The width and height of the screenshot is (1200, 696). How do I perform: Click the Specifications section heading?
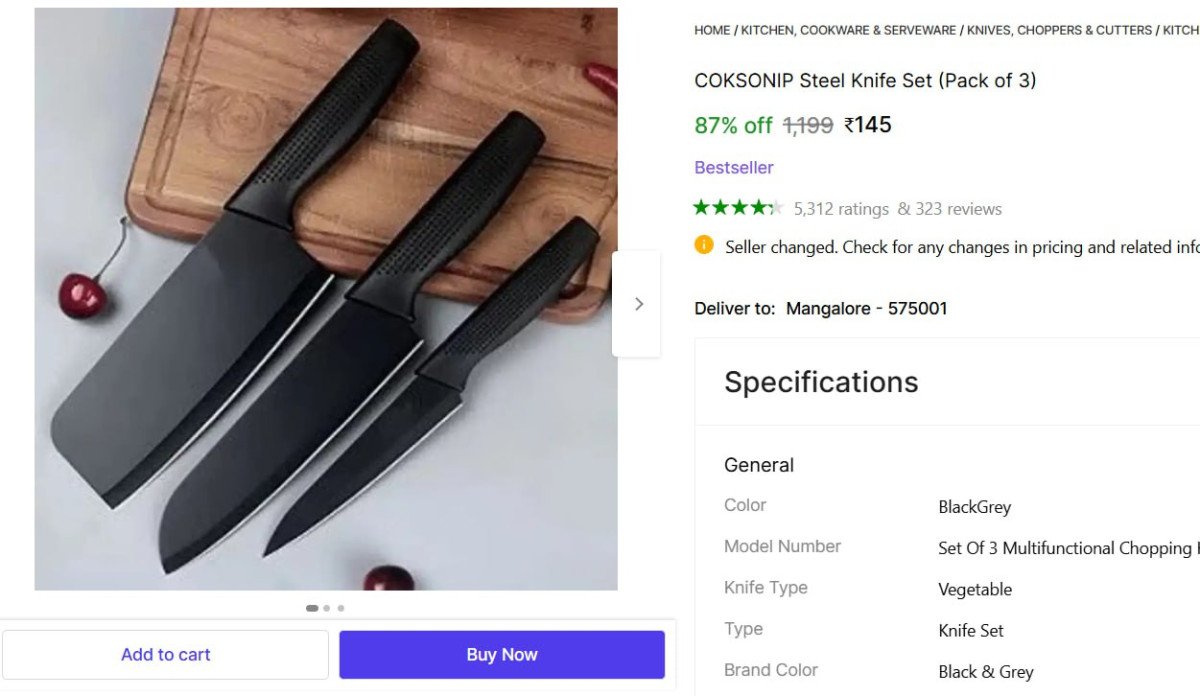[x=821, y=382]
